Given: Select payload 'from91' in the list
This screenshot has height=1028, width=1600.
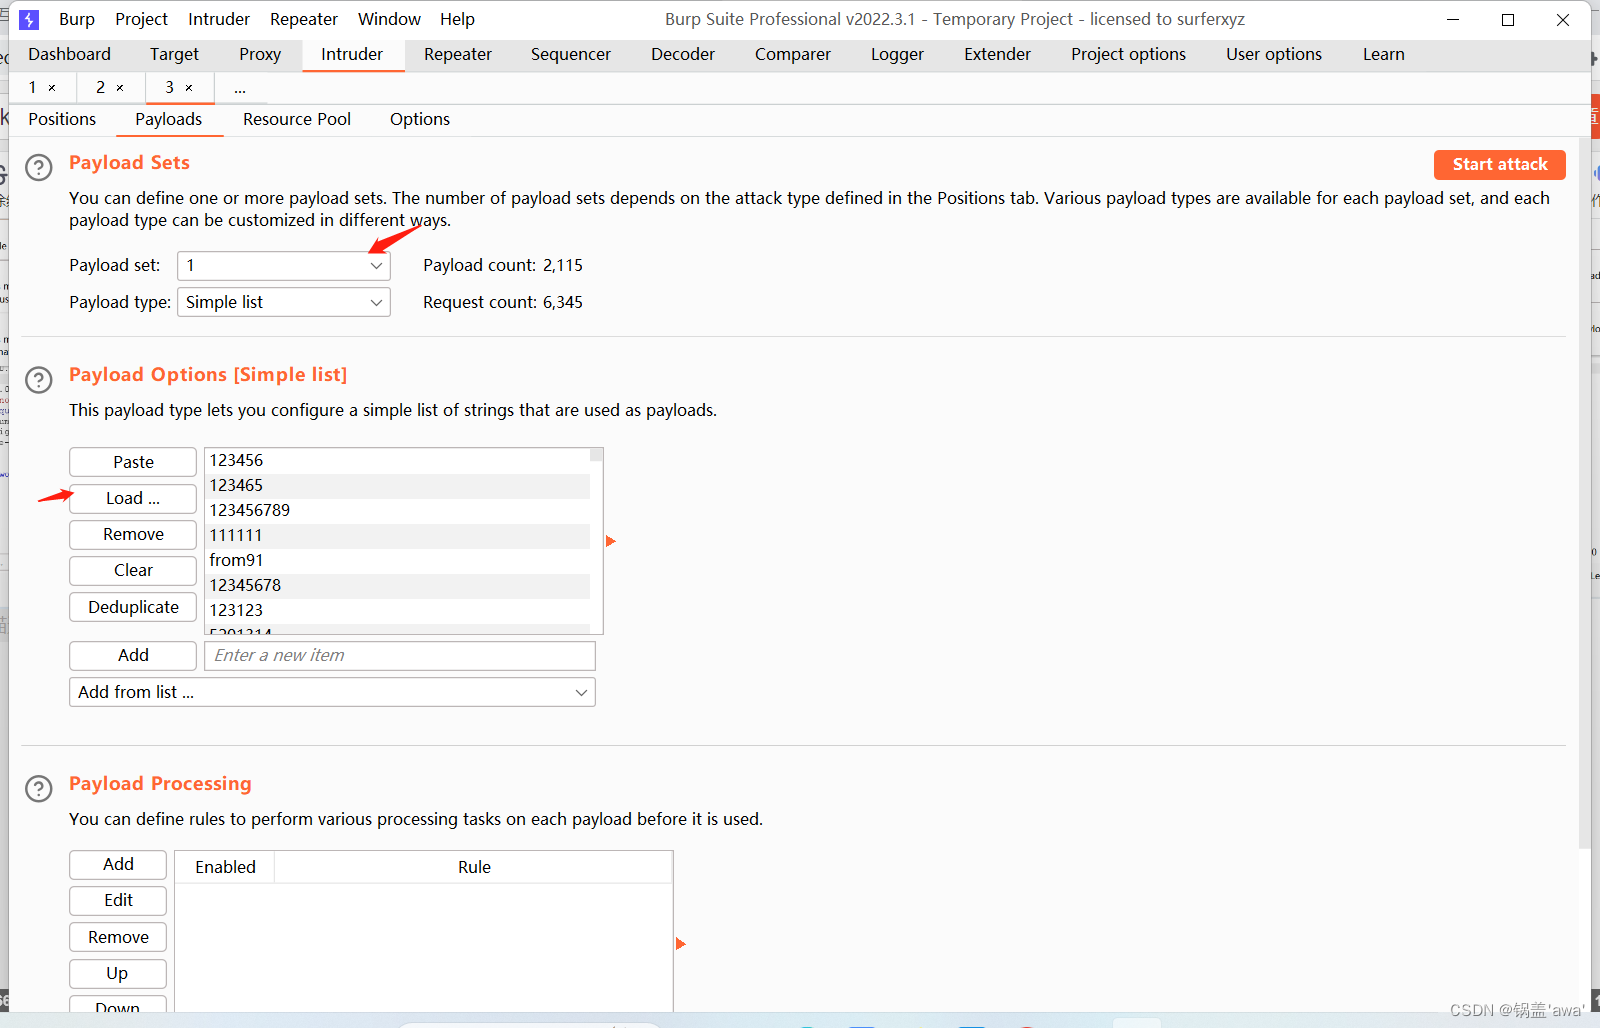Looking at the screenshot, I should tap(397, 560).
